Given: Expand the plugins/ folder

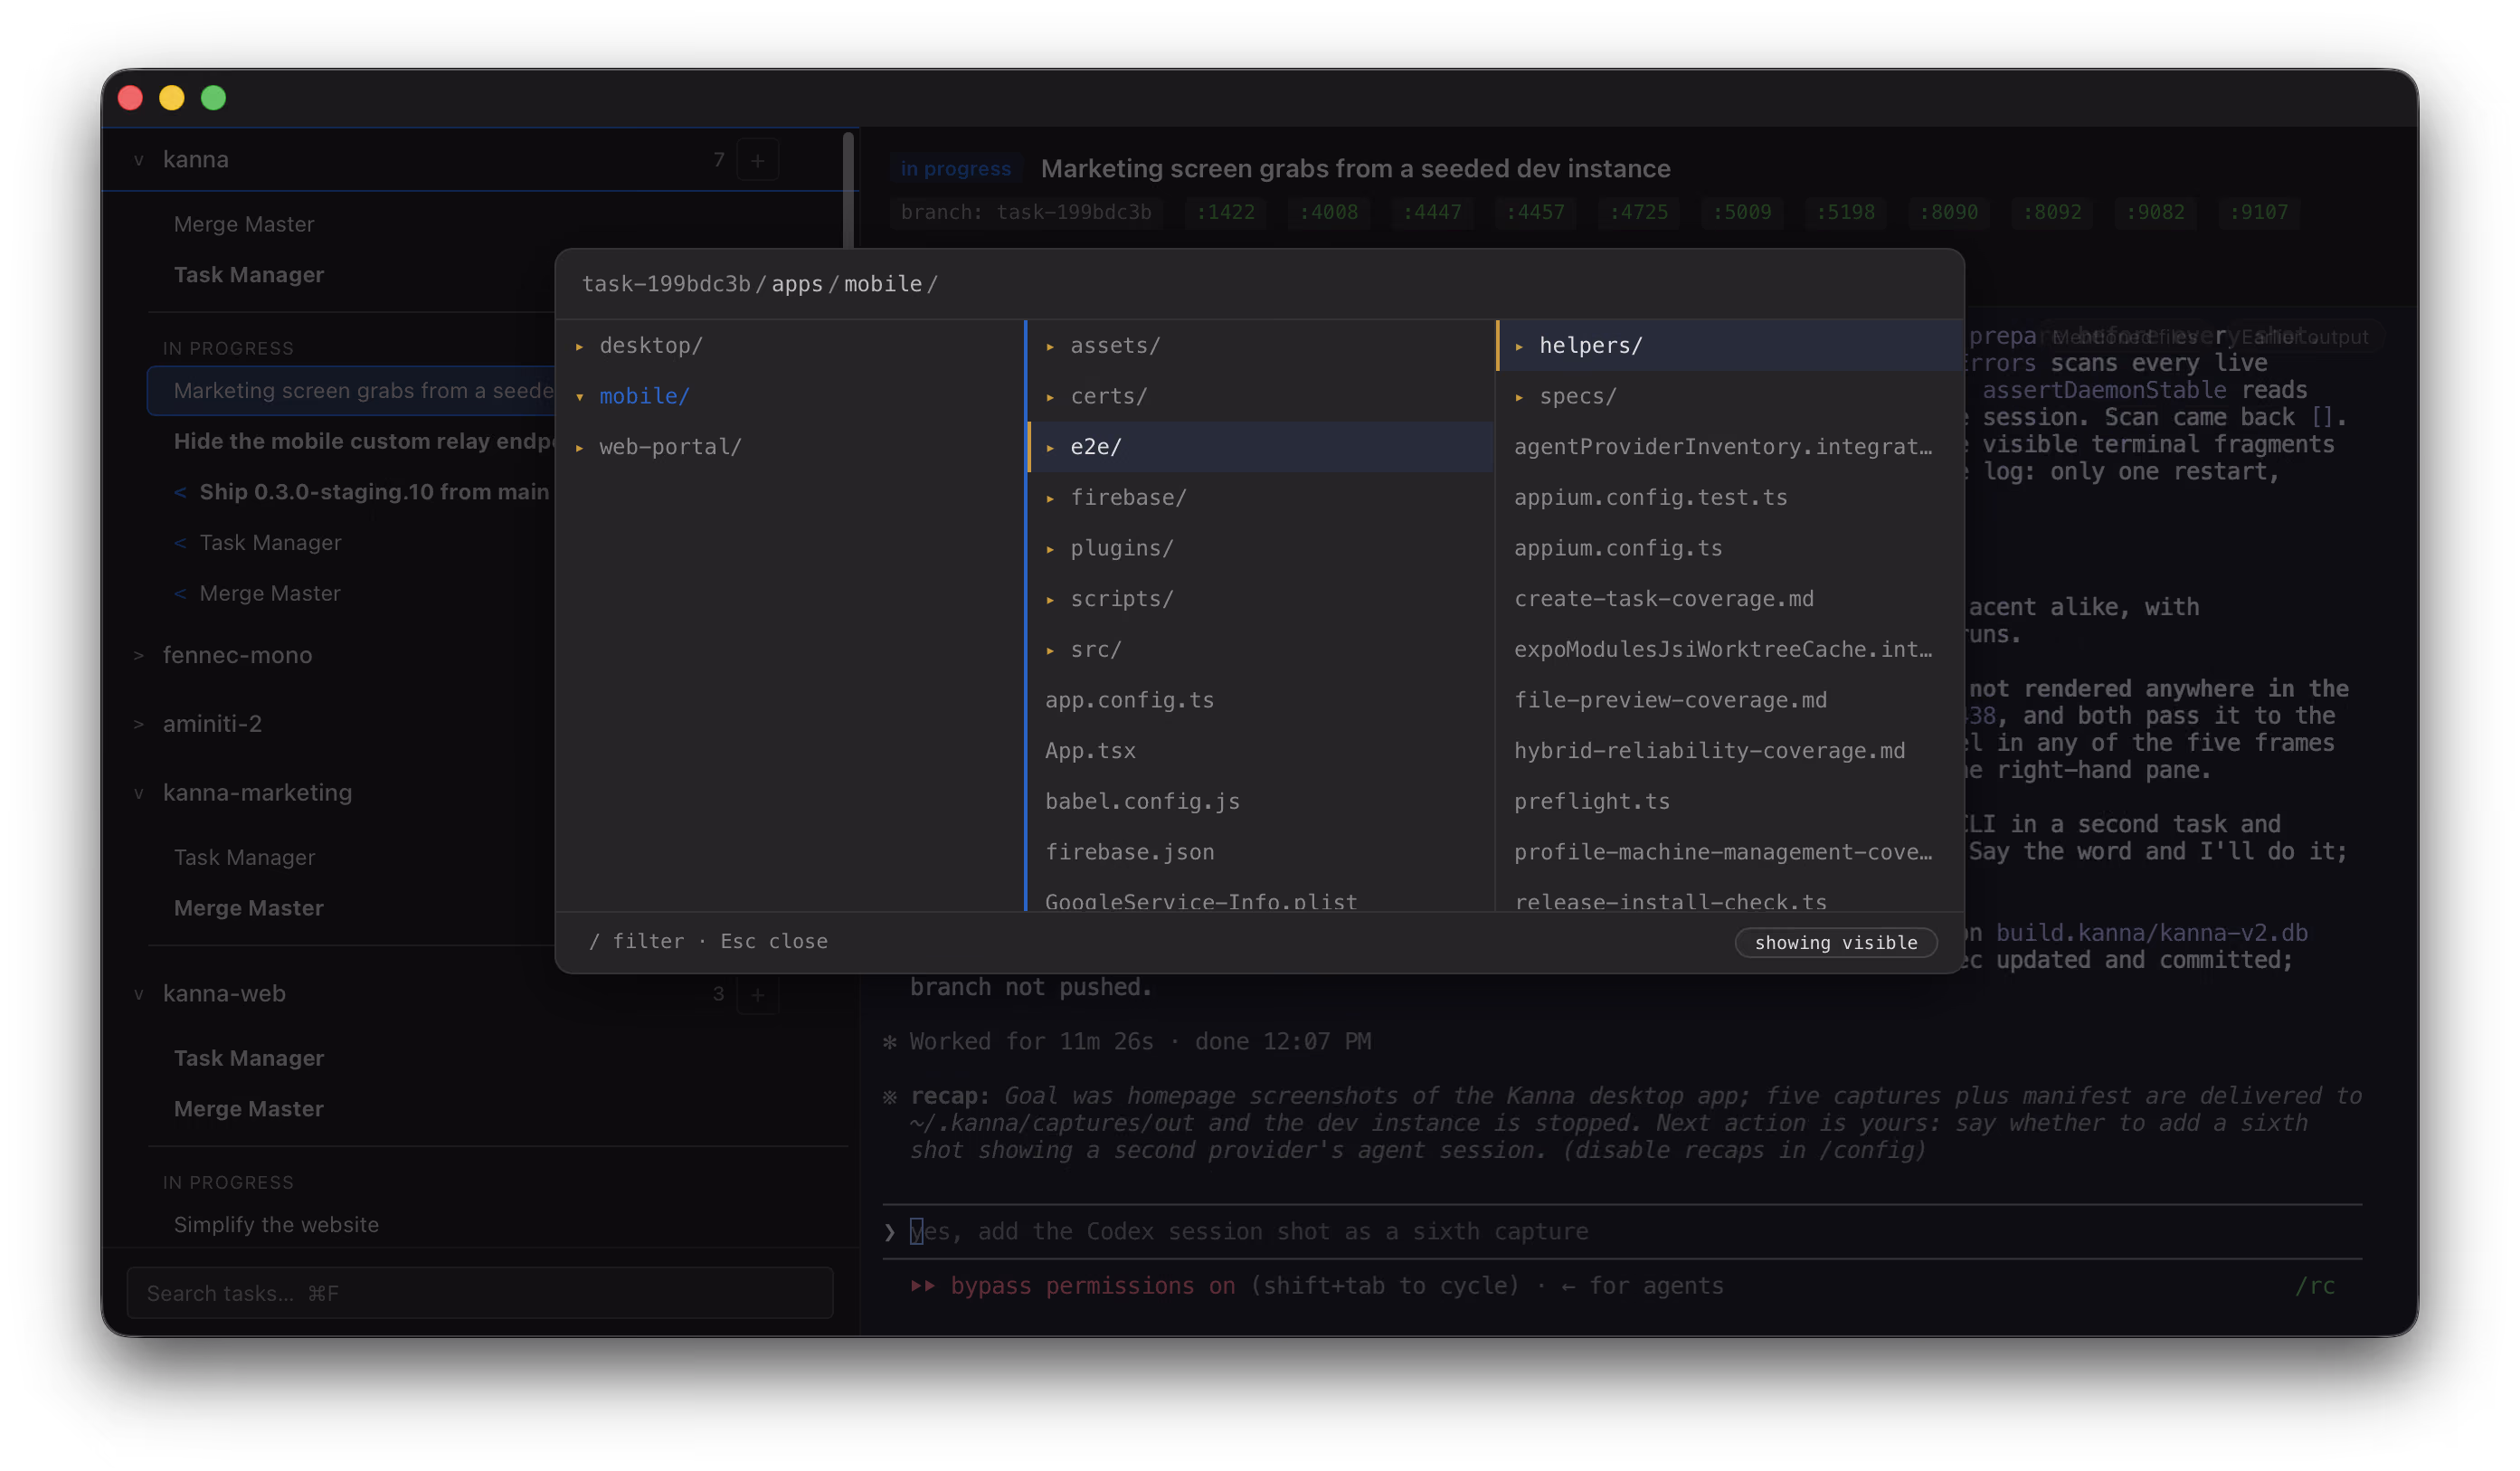Looking at the screenshot, I should point(1261,548).
